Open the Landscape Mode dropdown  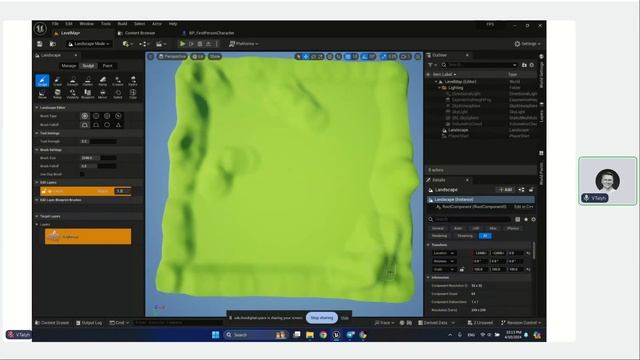[89, 44]
